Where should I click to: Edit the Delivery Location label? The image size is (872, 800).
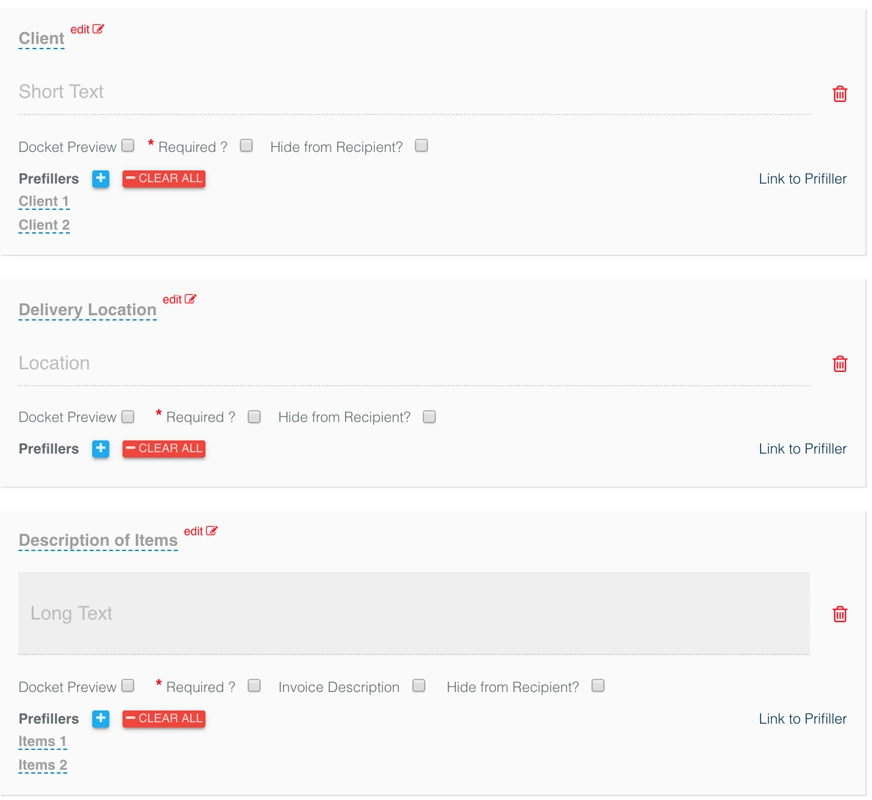point(179,300)
